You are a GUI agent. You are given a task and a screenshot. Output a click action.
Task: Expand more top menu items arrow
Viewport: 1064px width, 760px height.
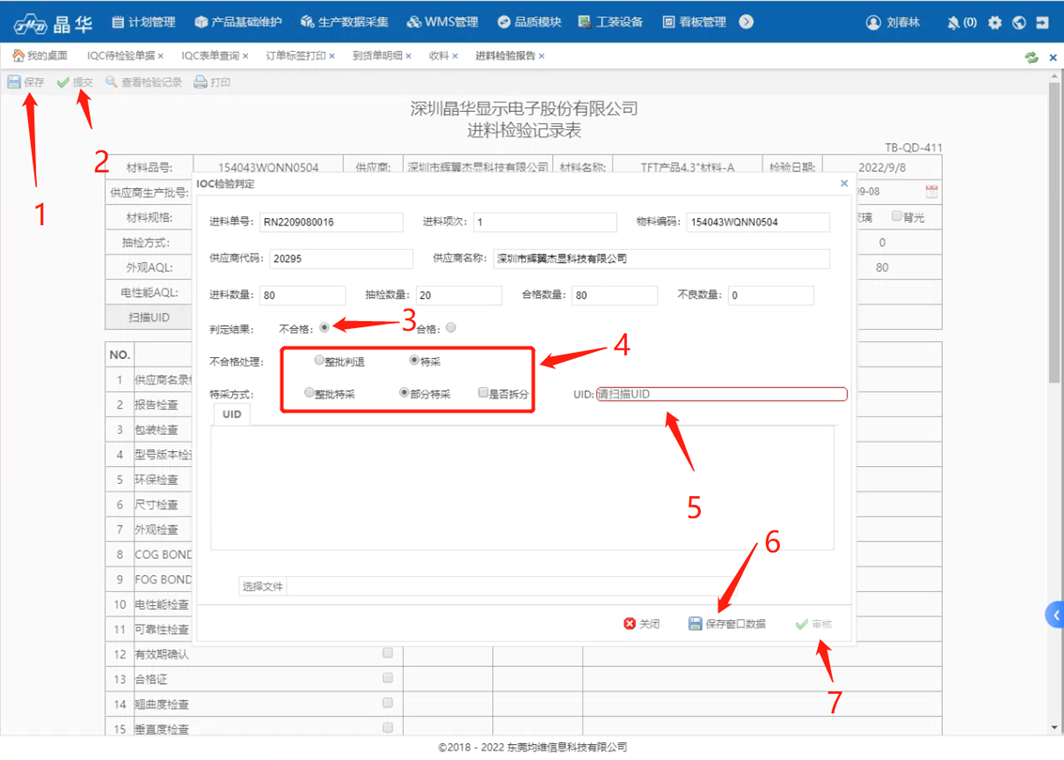tap(746, 22)
